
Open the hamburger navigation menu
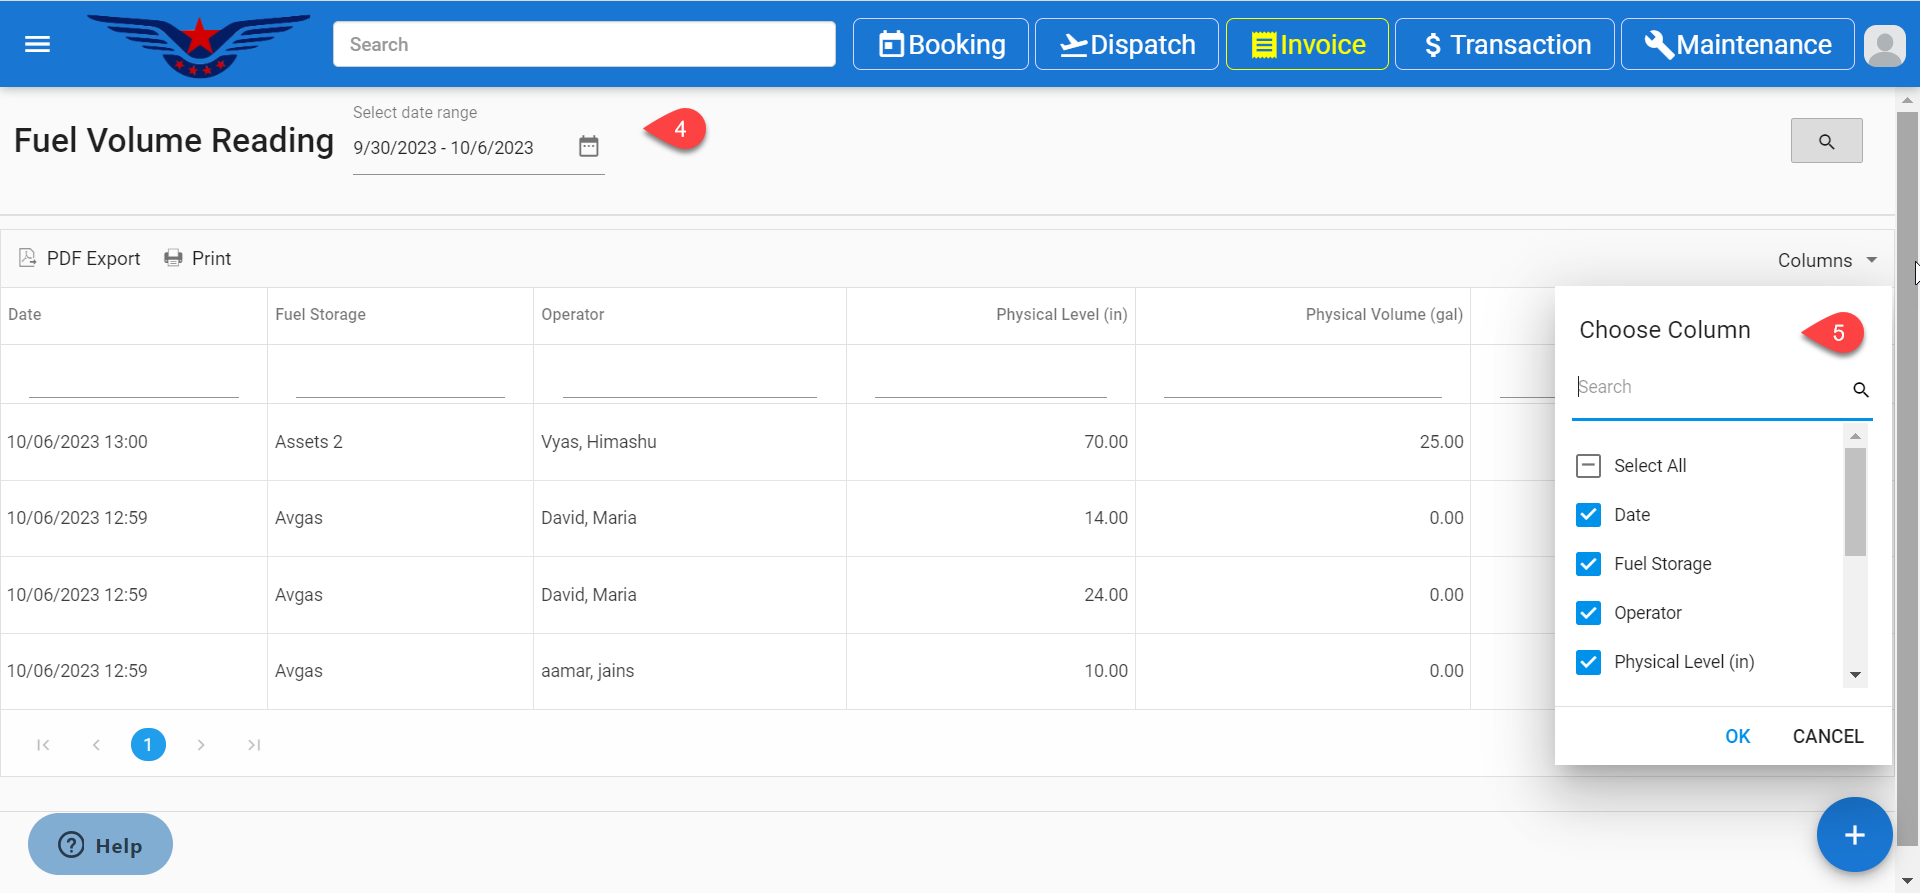coord(37,44)
